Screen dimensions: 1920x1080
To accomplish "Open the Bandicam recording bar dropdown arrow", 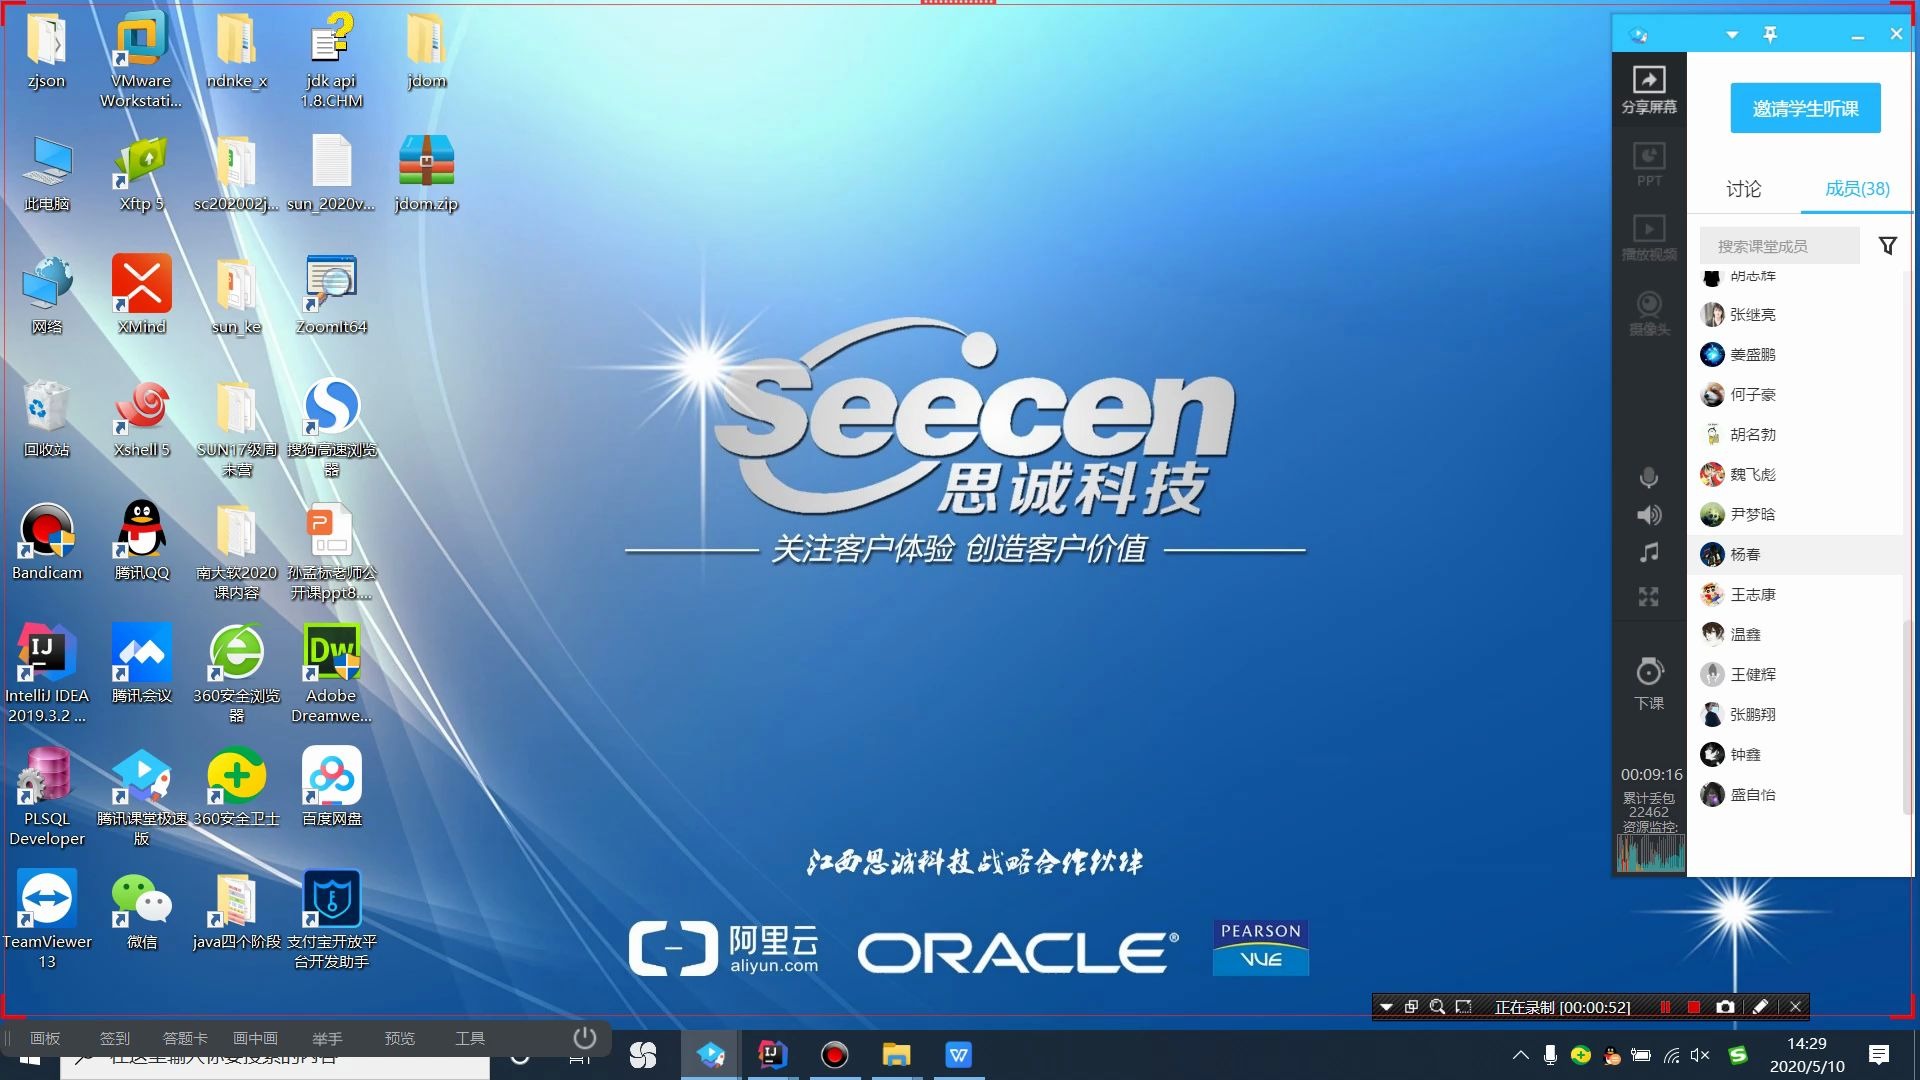I will [x=1386, y=1007].
